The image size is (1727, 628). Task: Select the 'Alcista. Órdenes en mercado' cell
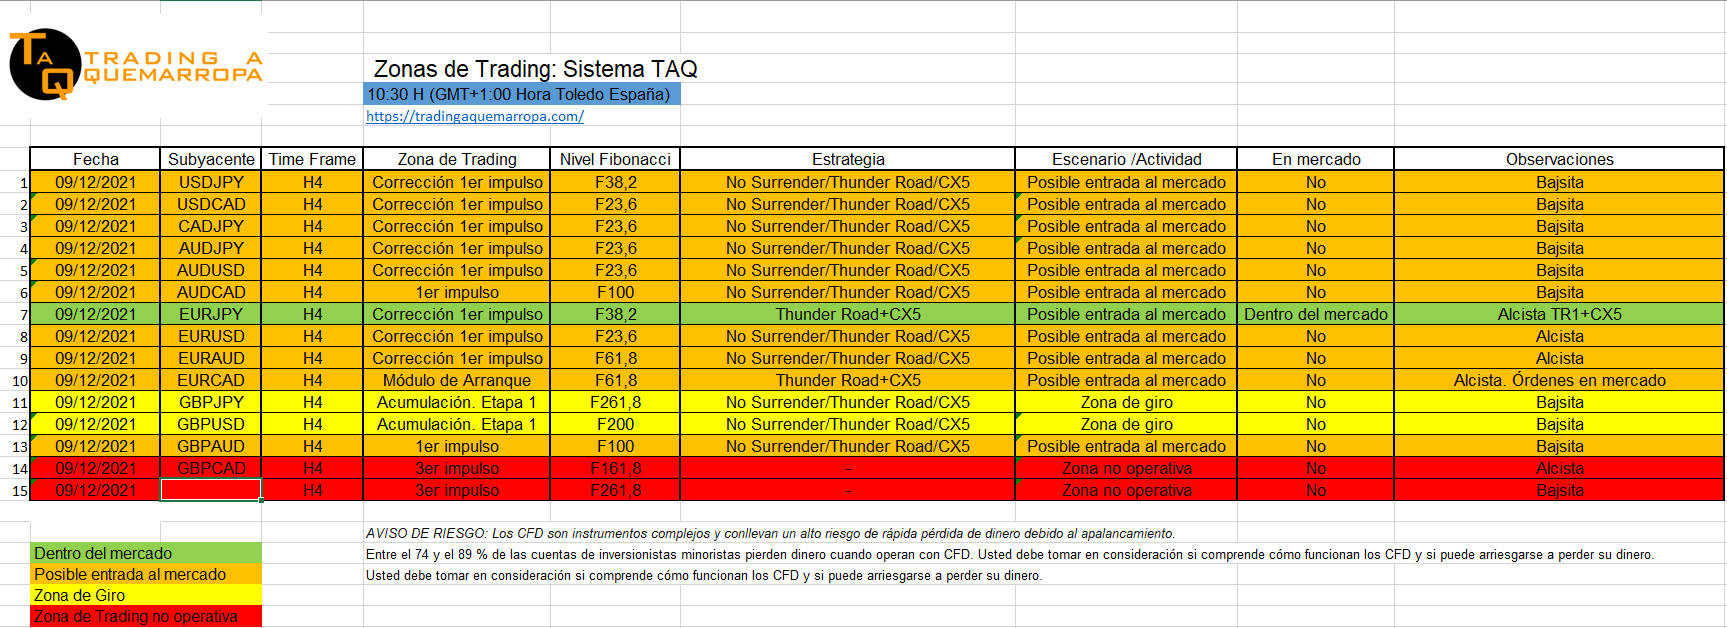pos(1558,380)
